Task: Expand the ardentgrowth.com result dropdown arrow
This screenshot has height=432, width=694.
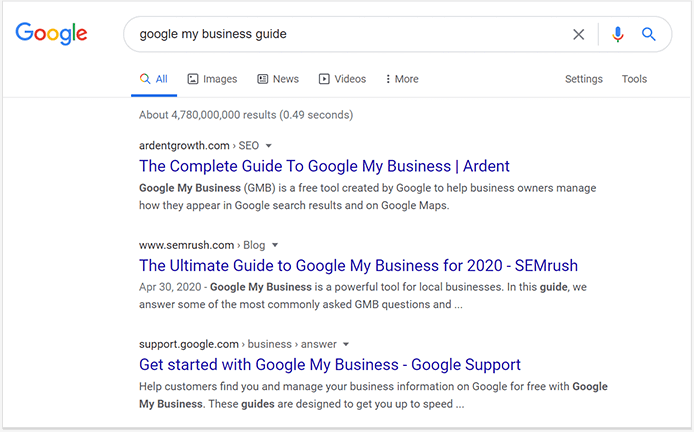Action: pos(268,146)
